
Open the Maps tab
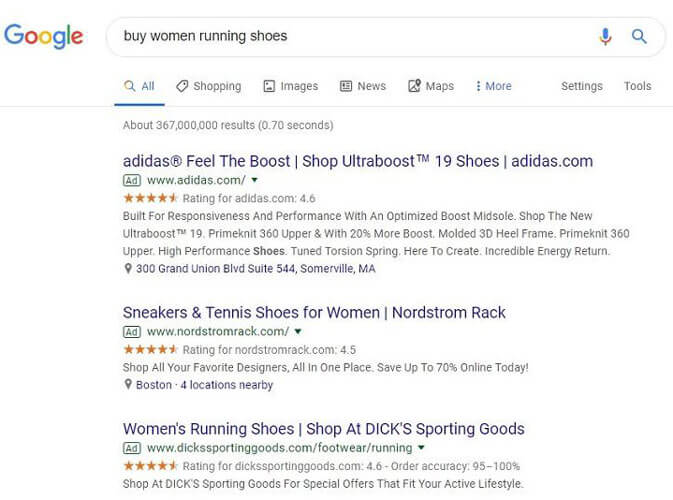pyautogui.click(x=431, y=86)
